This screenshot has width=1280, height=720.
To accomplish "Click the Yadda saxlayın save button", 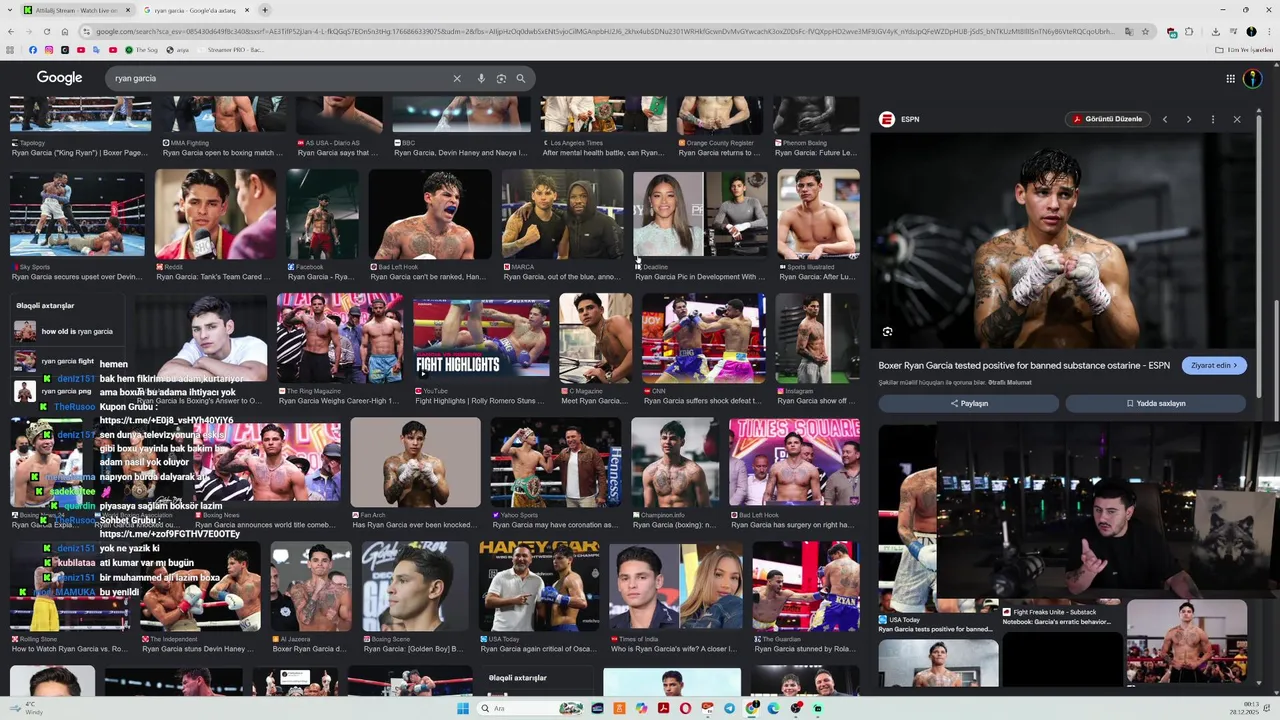I will tap(1155, 403).
